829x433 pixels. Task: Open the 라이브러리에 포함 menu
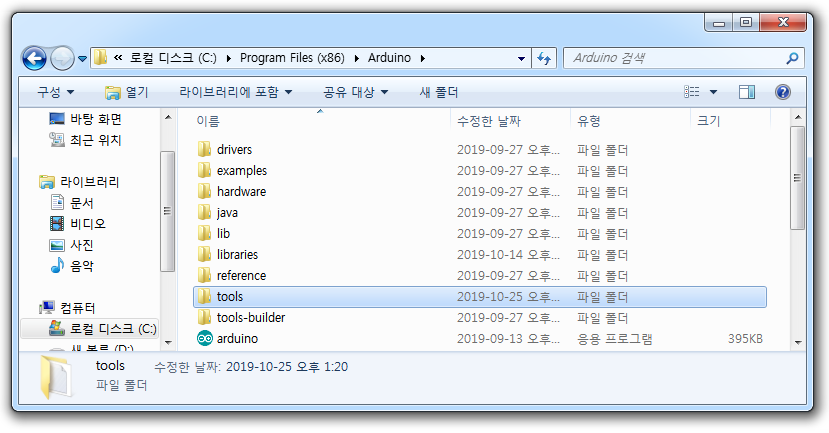click(x=235, y=92)
